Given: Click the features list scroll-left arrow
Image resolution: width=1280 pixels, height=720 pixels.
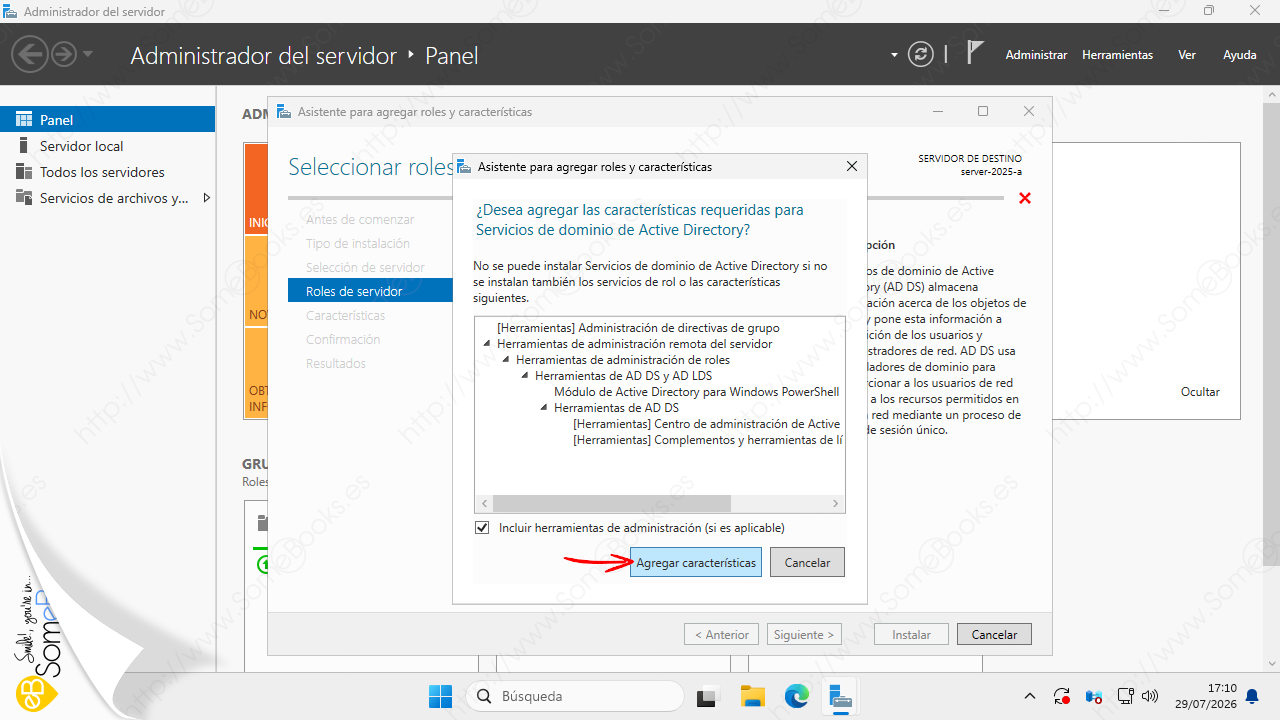Looking at the screenshot, I should coord(483,504).
